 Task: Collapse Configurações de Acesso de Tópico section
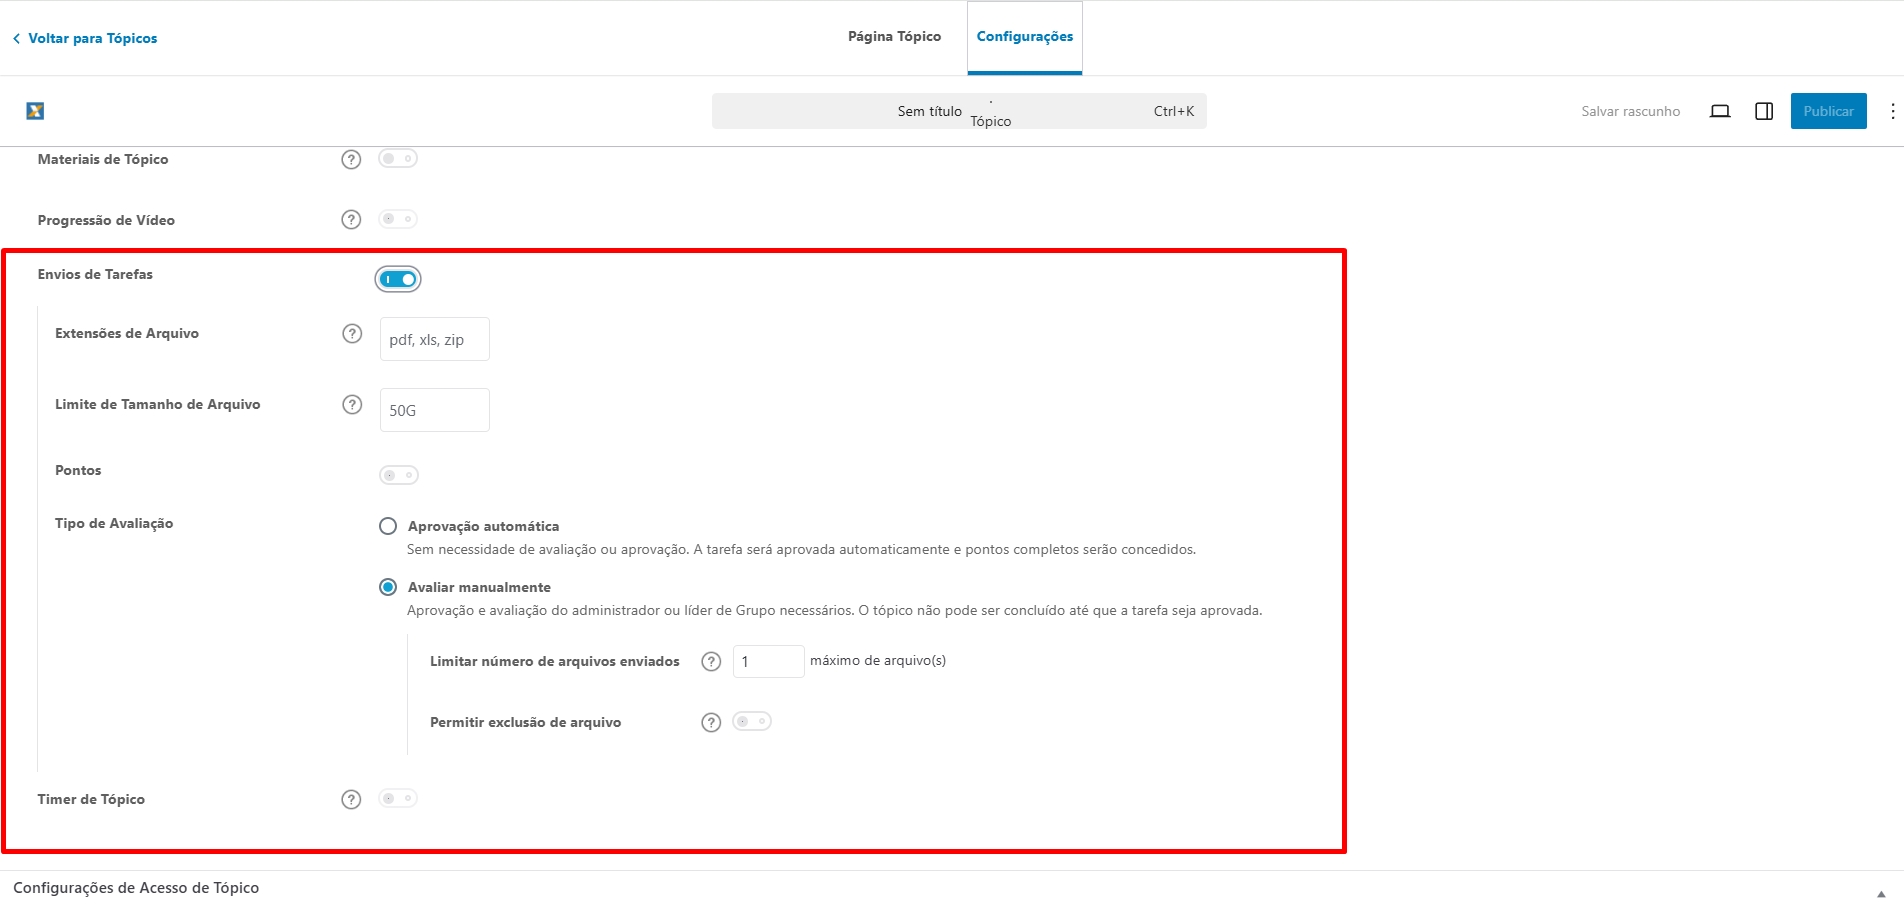pos(1881,893)
